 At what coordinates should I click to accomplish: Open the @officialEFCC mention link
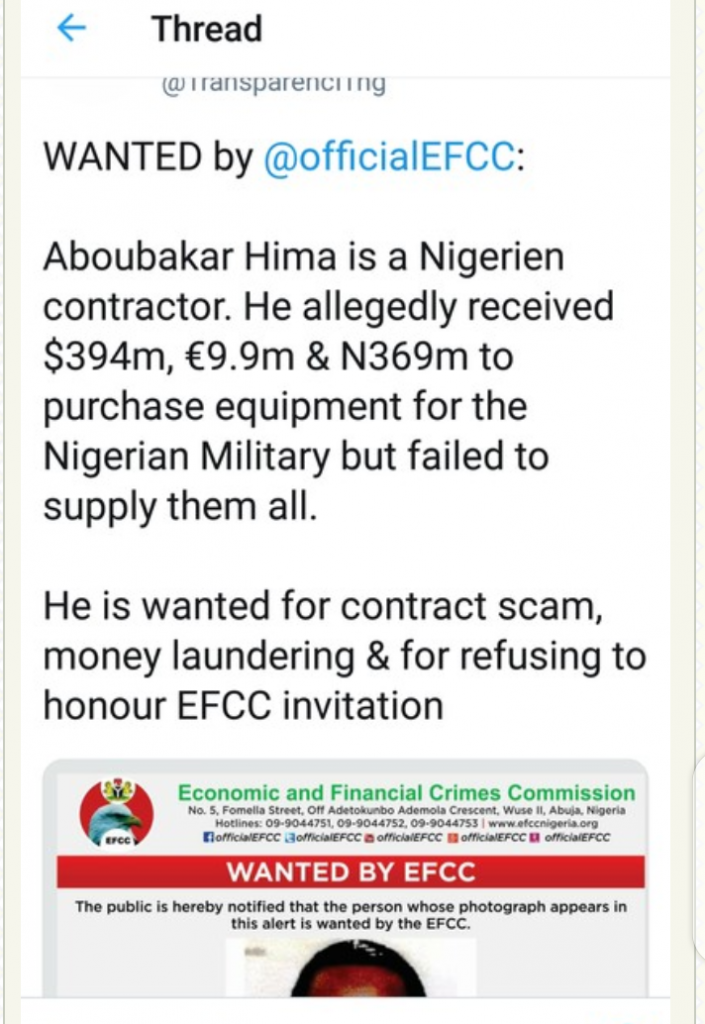point(390,159)
